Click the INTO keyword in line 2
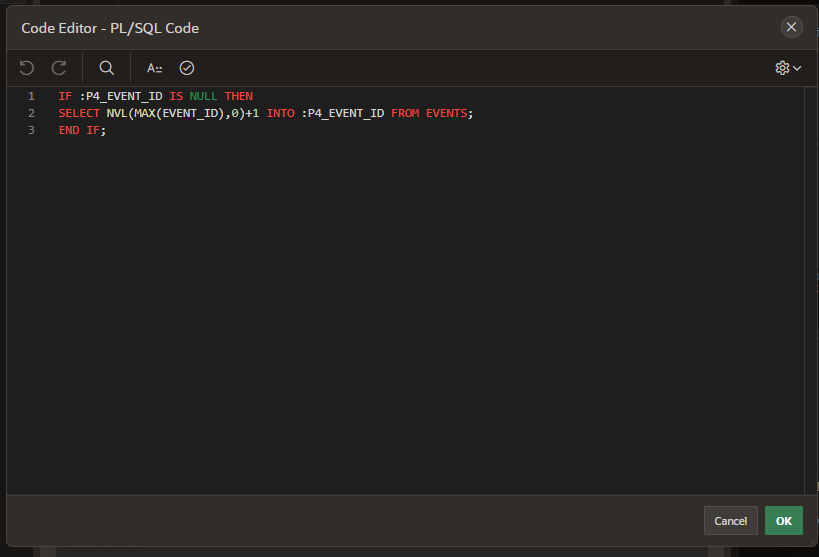 pos(280,113)
